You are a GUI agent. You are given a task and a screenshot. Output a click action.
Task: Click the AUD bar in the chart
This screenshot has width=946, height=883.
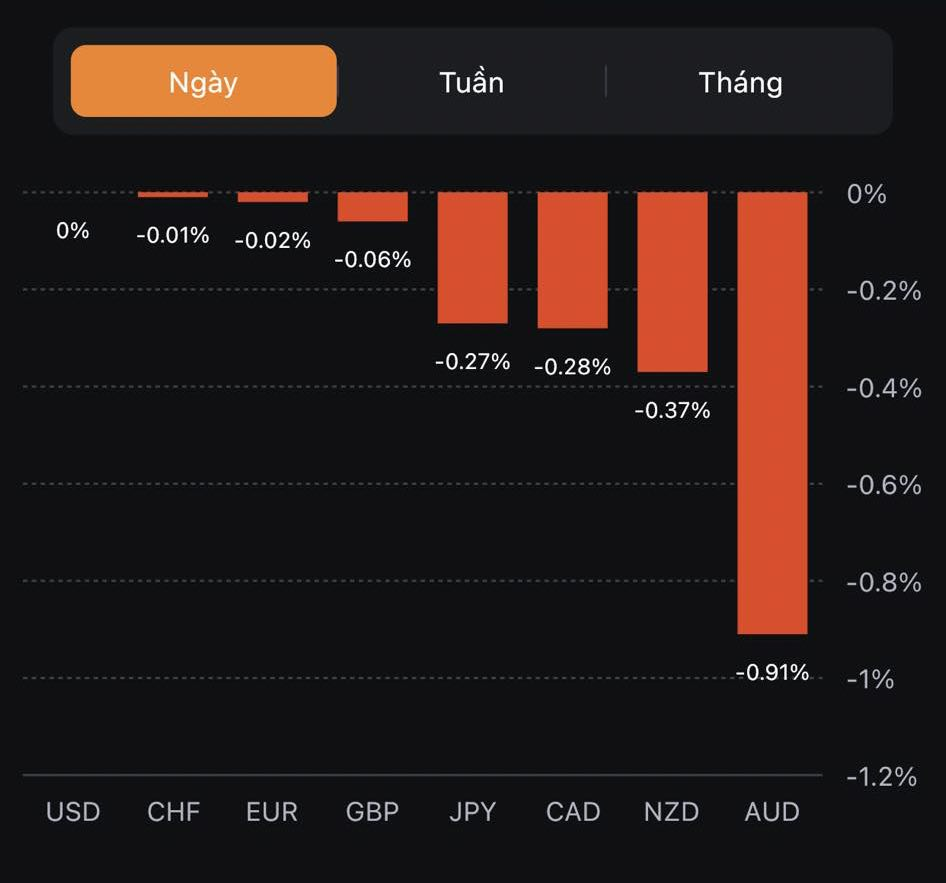772,412
